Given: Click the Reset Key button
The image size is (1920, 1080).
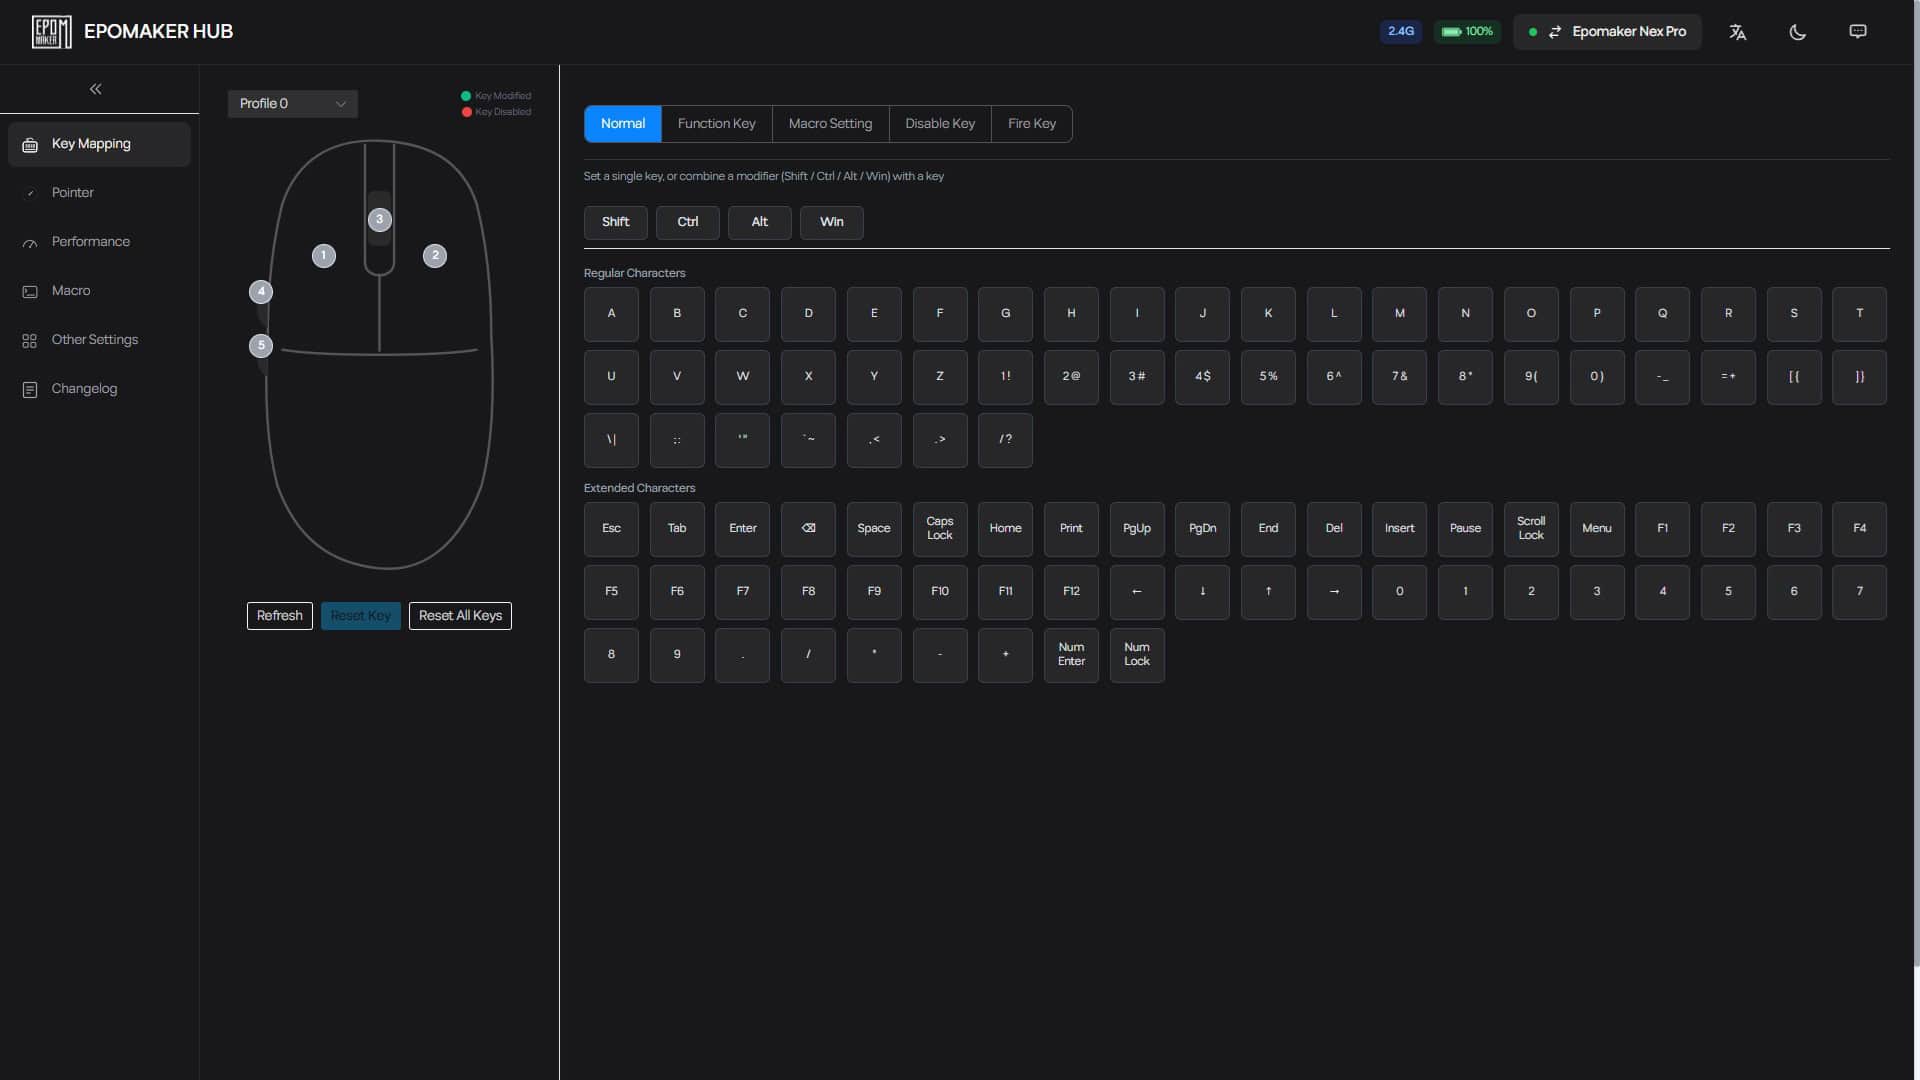Looking at the screenshot, I should [361, 616].
